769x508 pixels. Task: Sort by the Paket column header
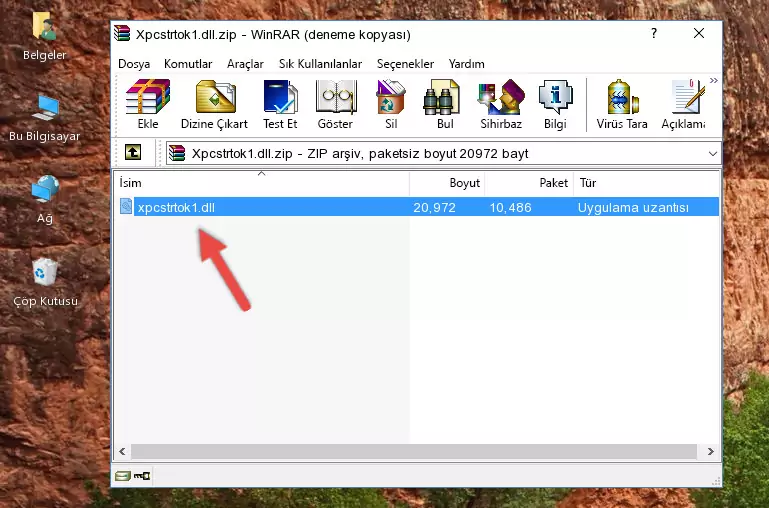[x=529, y=183]
